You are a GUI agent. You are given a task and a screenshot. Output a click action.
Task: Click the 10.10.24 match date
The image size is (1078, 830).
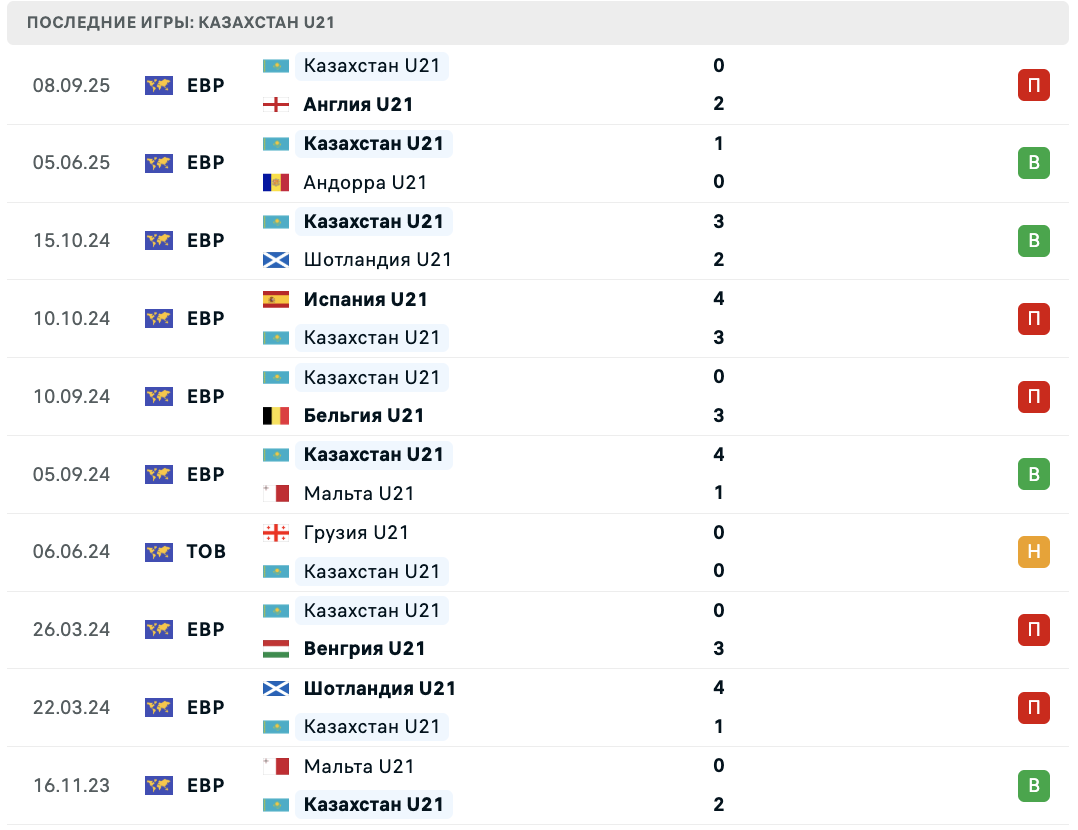click(x=71, y=319)
